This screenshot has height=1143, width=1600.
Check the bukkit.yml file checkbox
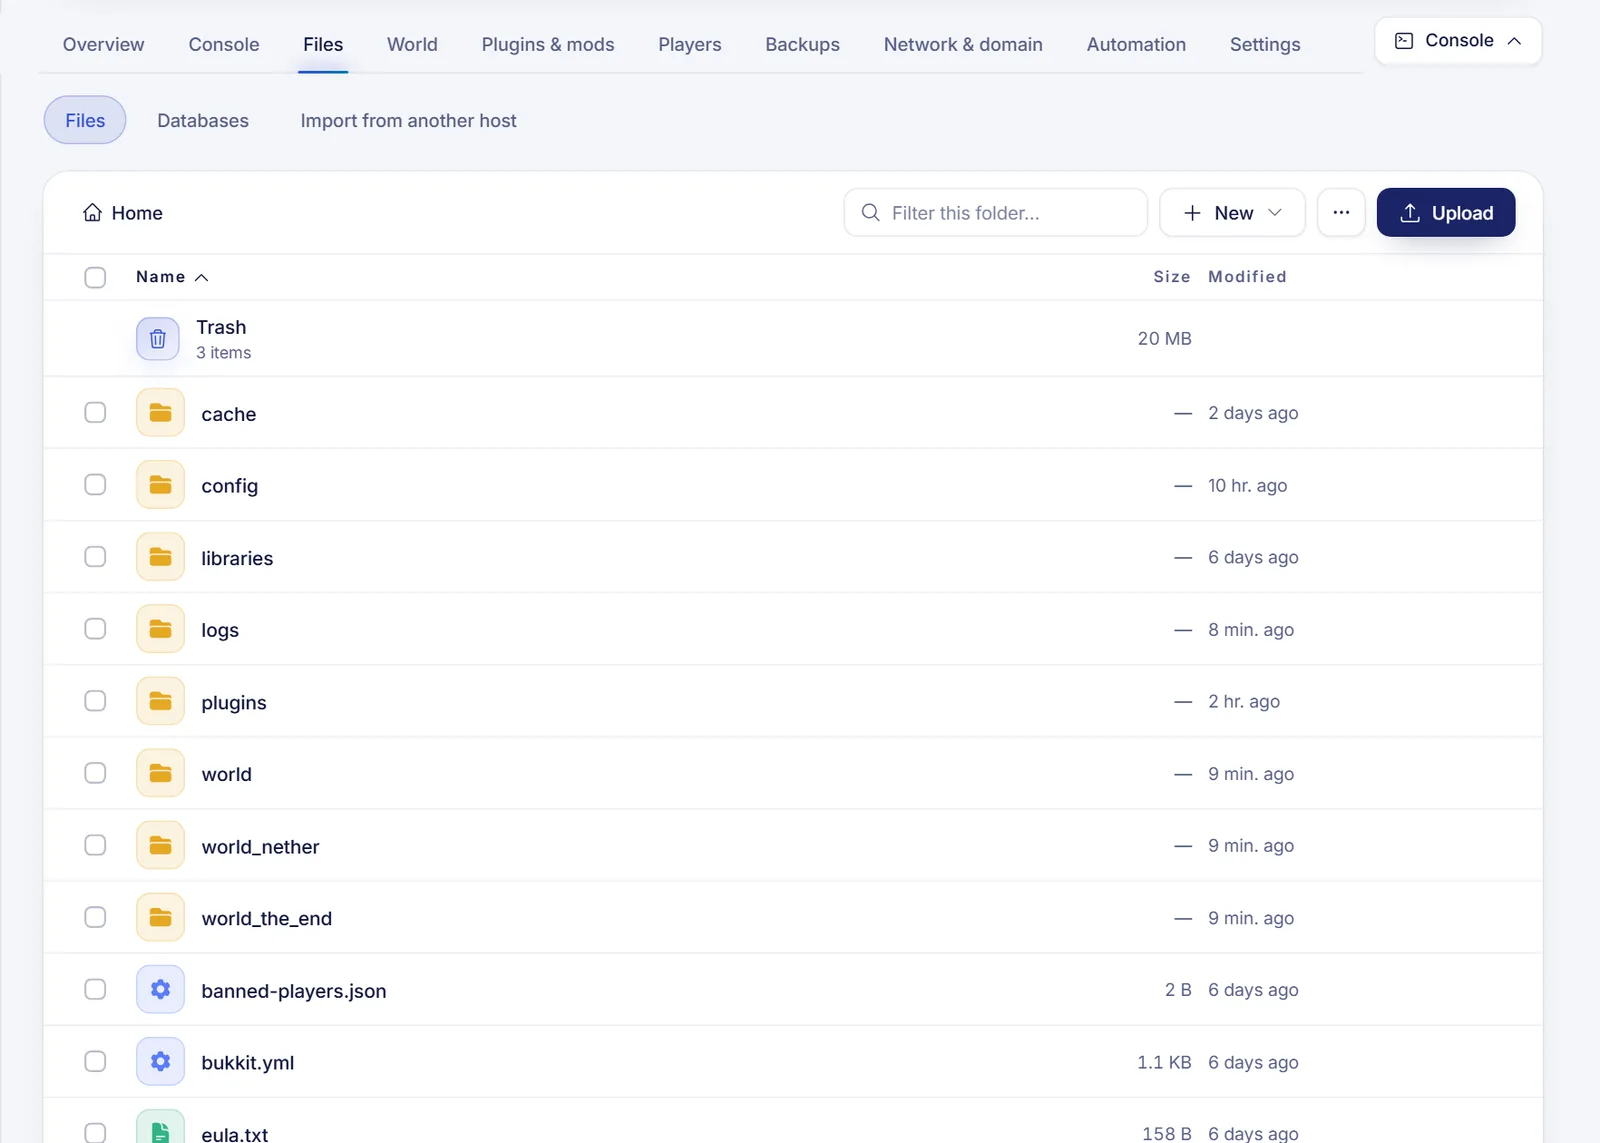(95, 1061)
